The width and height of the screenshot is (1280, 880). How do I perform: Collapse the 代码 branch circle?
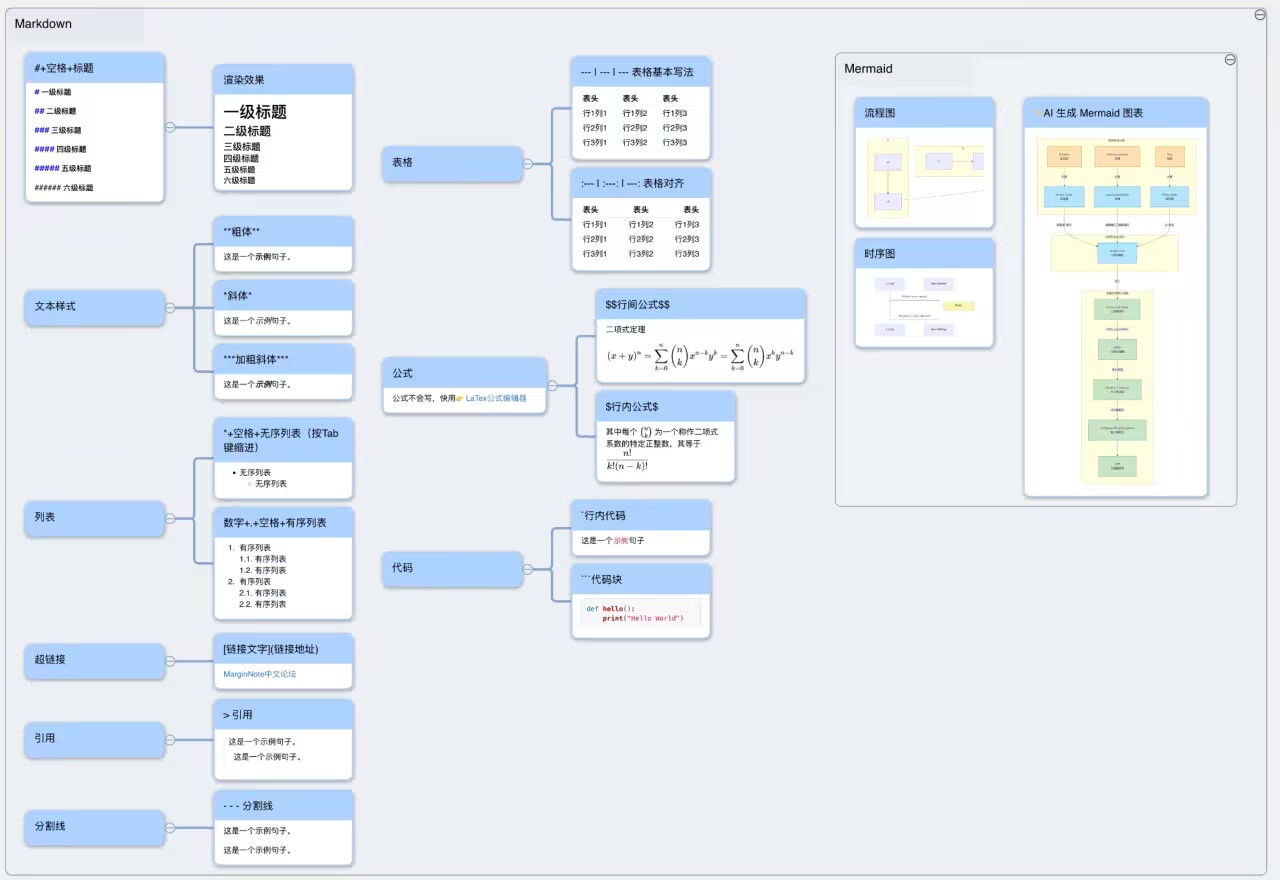pos(527,568)
